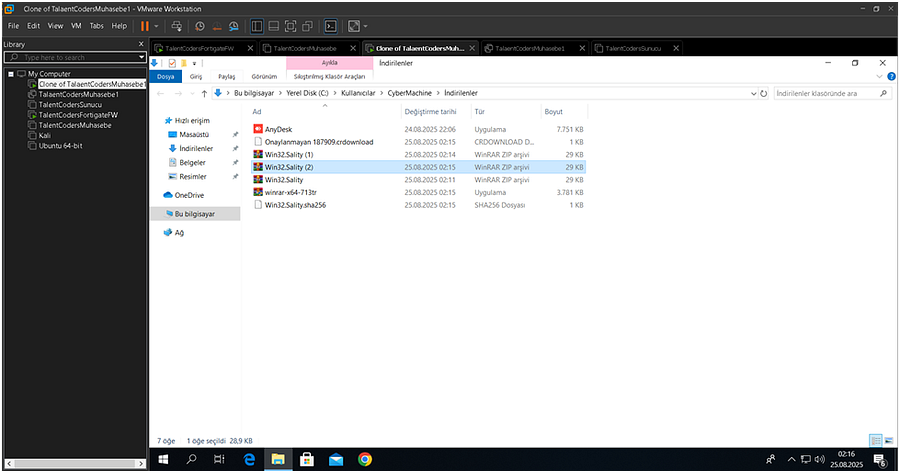
Task: Switch to the TalentCodersSunucu tab
Action: 633,48
